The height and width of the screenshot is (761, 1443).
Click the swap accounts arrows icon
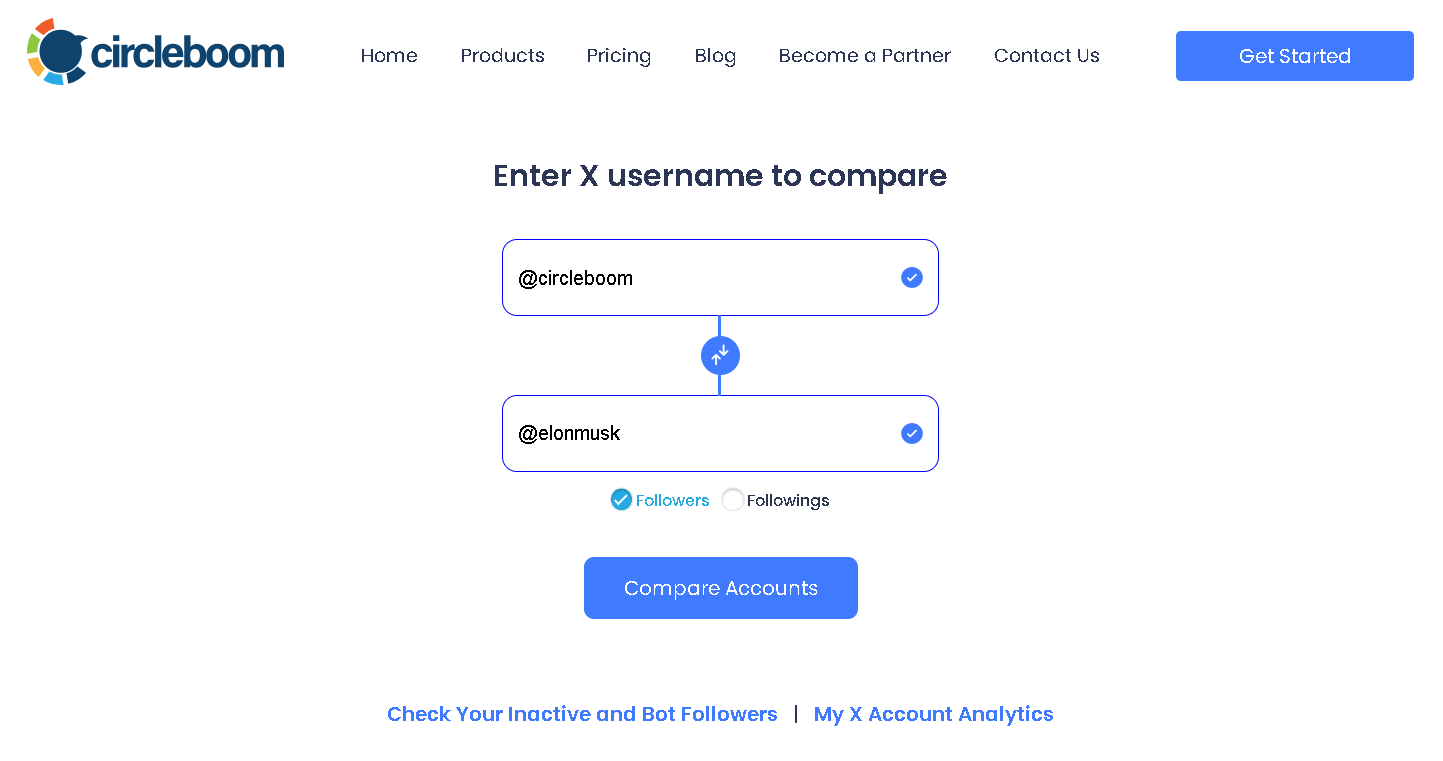[x=720, y=355]
